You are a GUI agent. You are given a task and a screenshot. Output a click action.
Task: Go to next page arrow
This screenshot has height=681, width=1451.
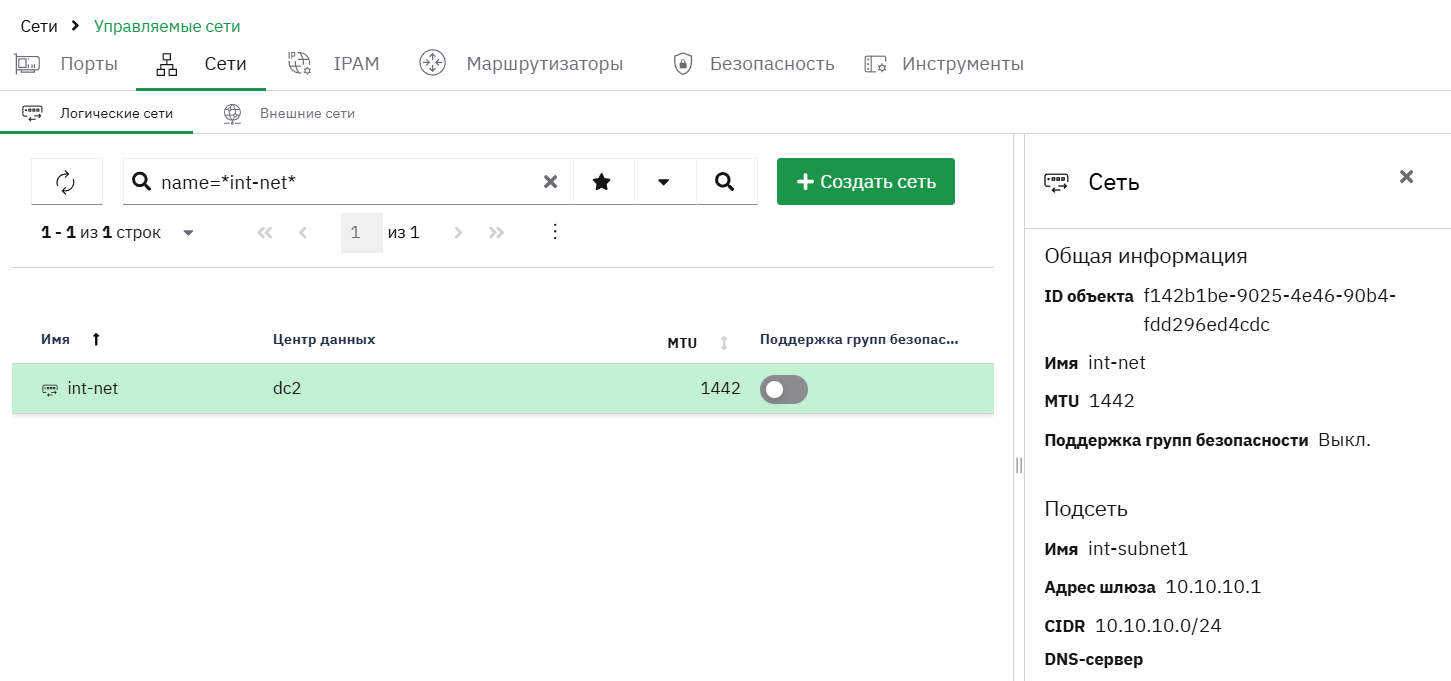pos(458,232)
